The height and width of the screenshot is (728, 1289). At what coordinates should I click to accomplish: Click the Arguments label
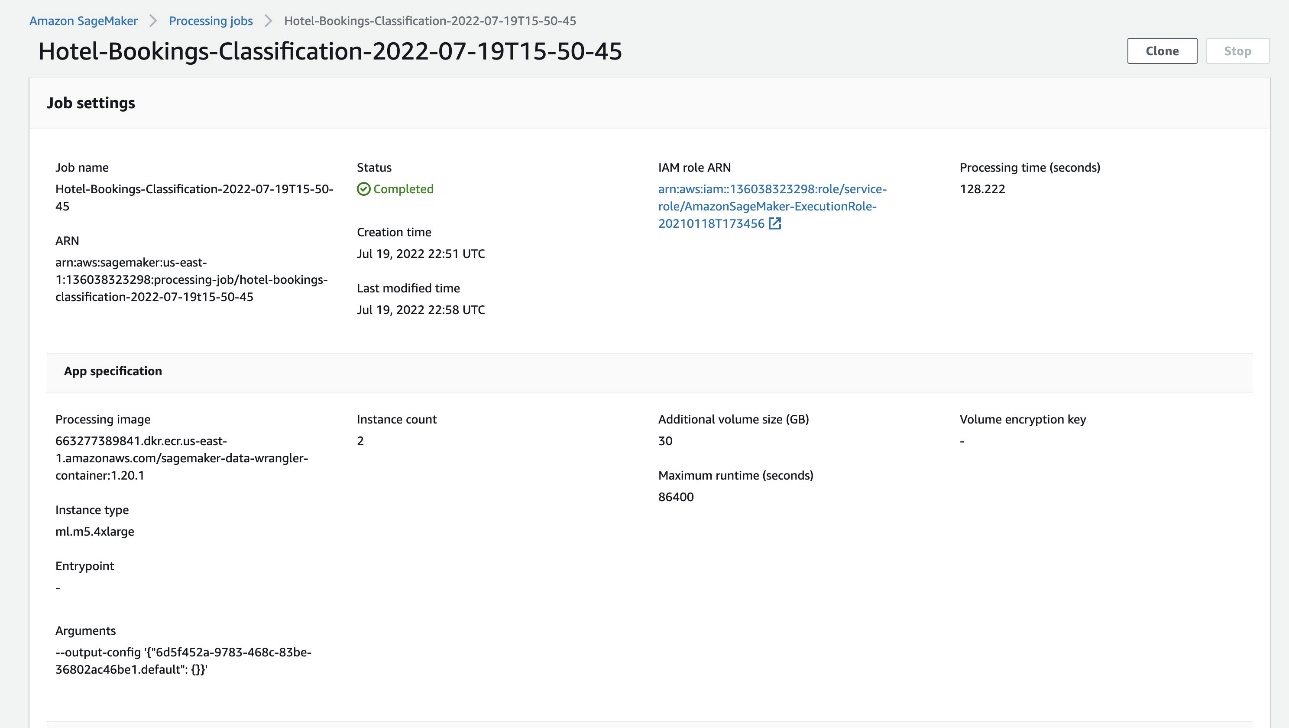click(x=86, y=631)
